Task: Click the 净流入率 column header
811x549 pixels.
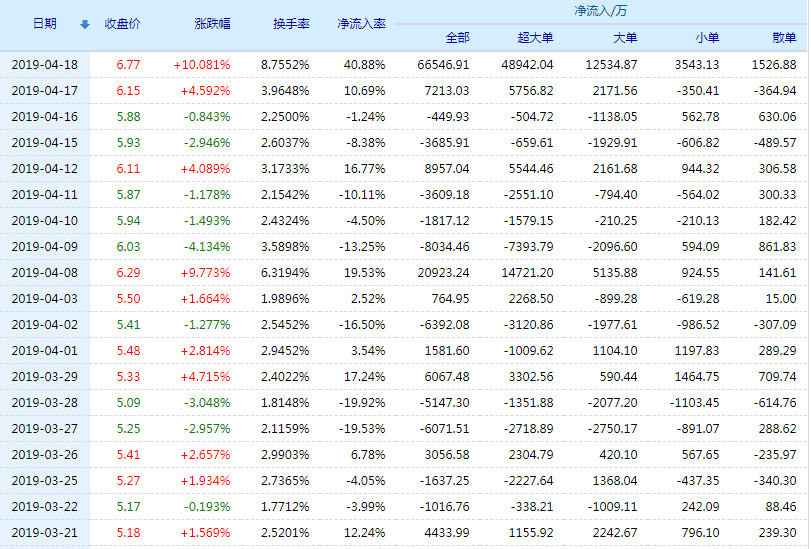Action: tap(361, 23)
